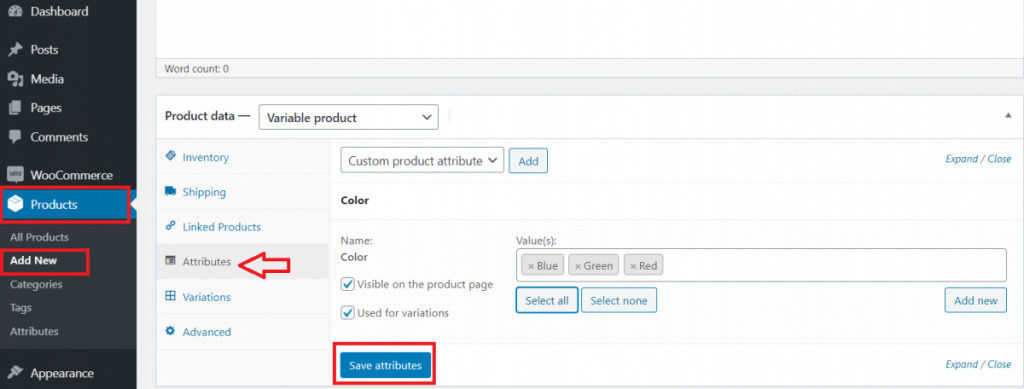Click the WooCommerce logo icon
This screenshot has height=389, width=1024.
pos(15,175)
